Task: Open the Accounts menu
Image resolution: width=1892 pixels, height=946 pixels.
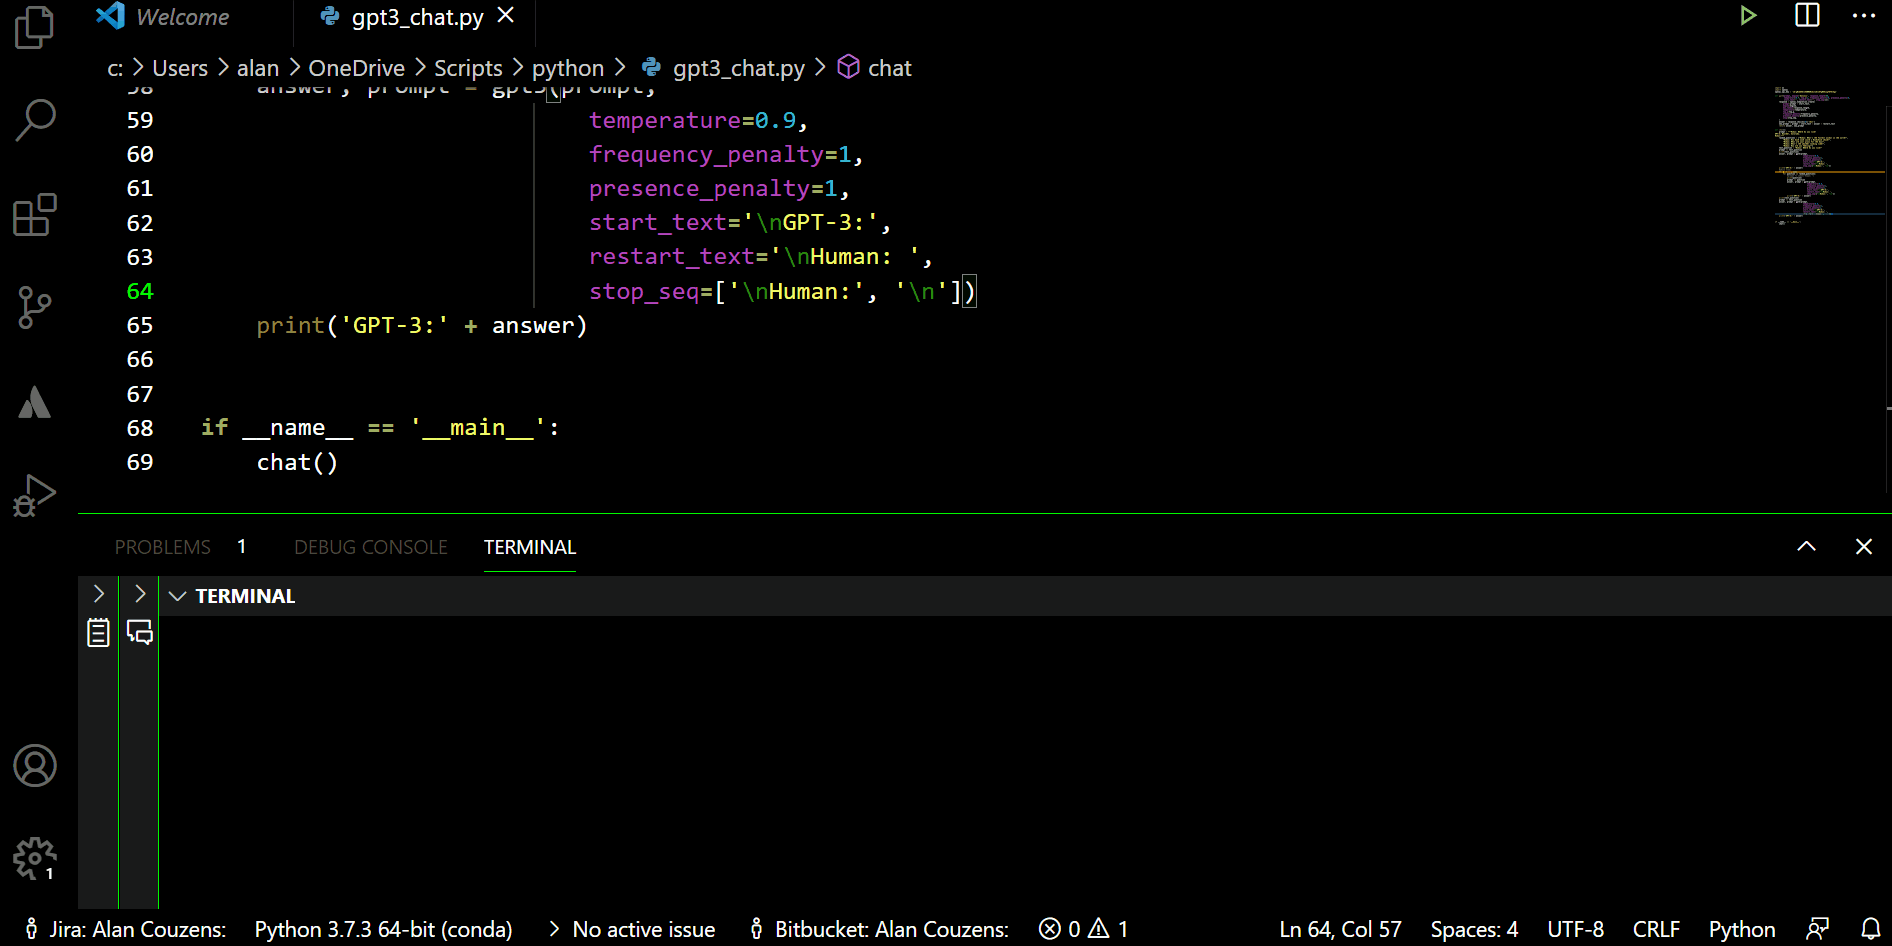Action: coord(35,765)
